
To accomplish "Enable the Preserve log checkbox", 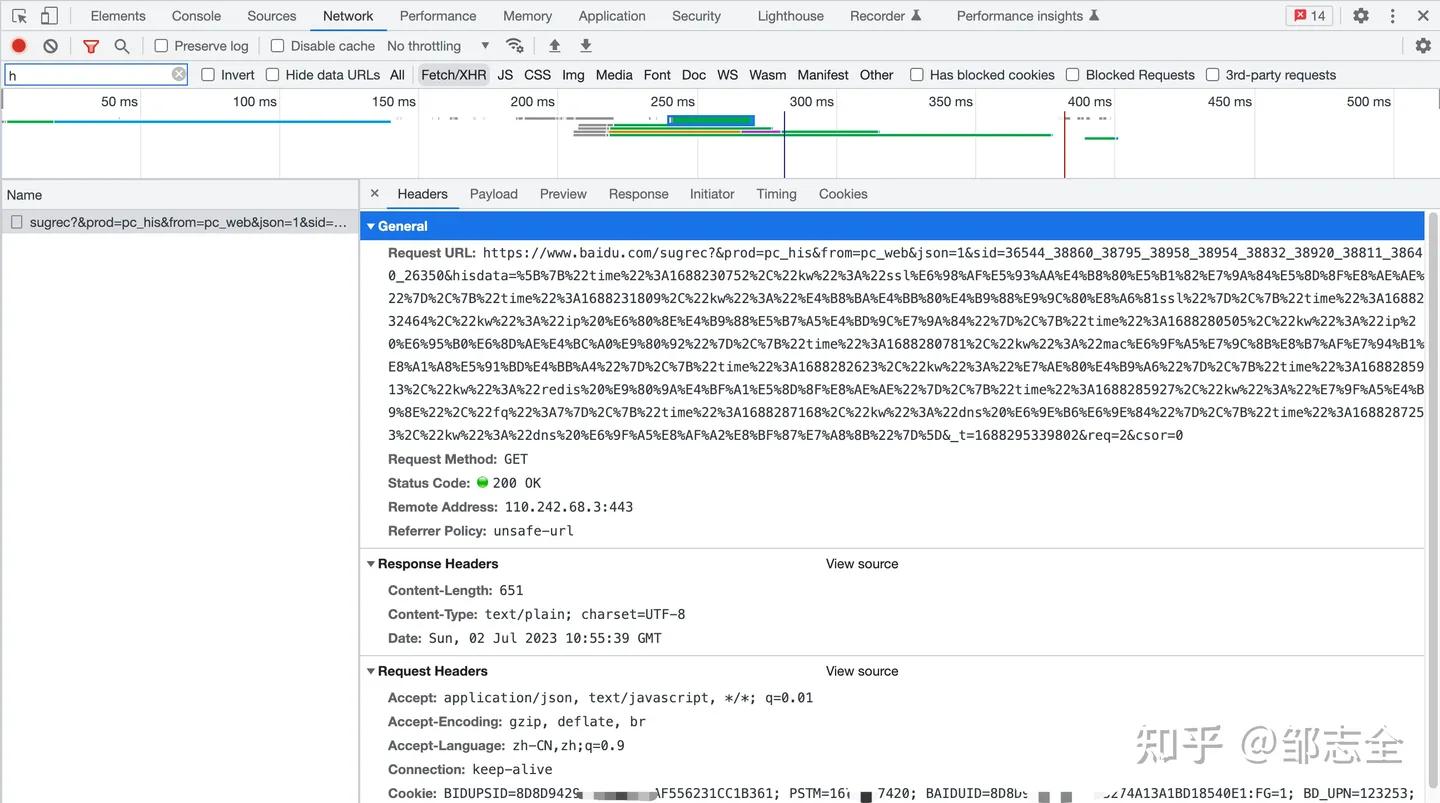I will click(x=161, y=46).
